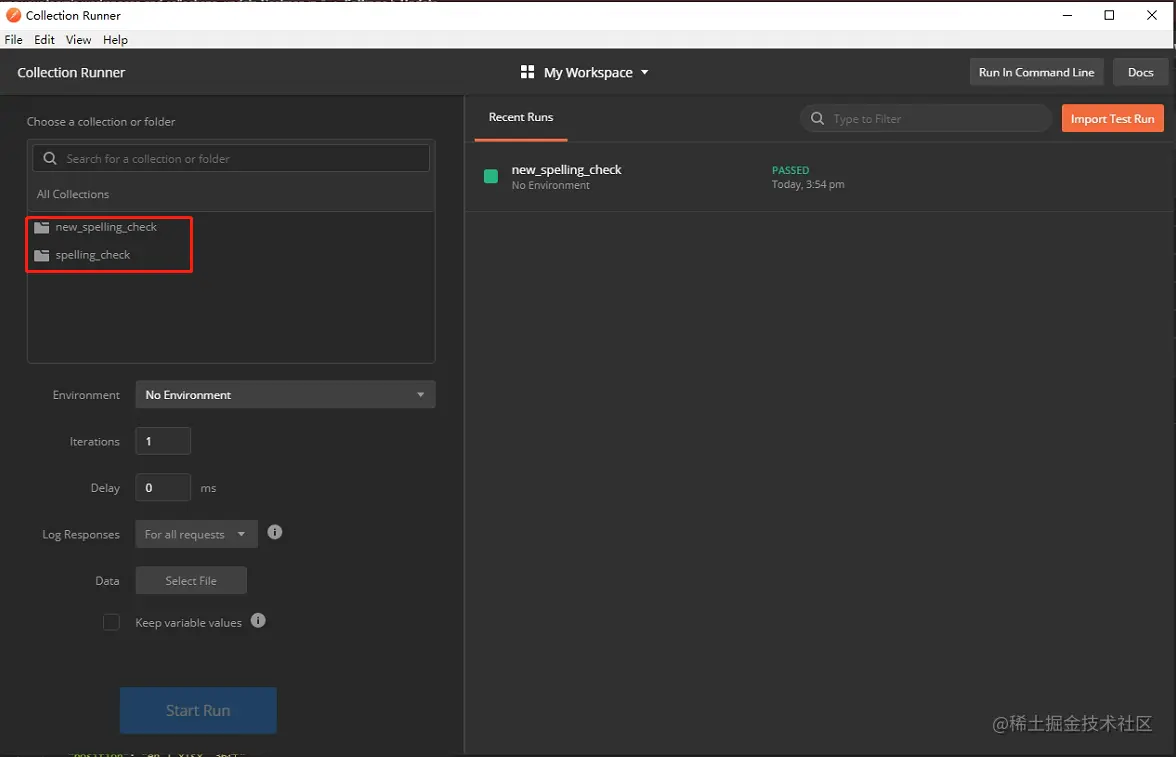Click the magnifier icon in Type to Filter
The height and width of the screenshot is (757, 1176).
click(x=818, y=119)
